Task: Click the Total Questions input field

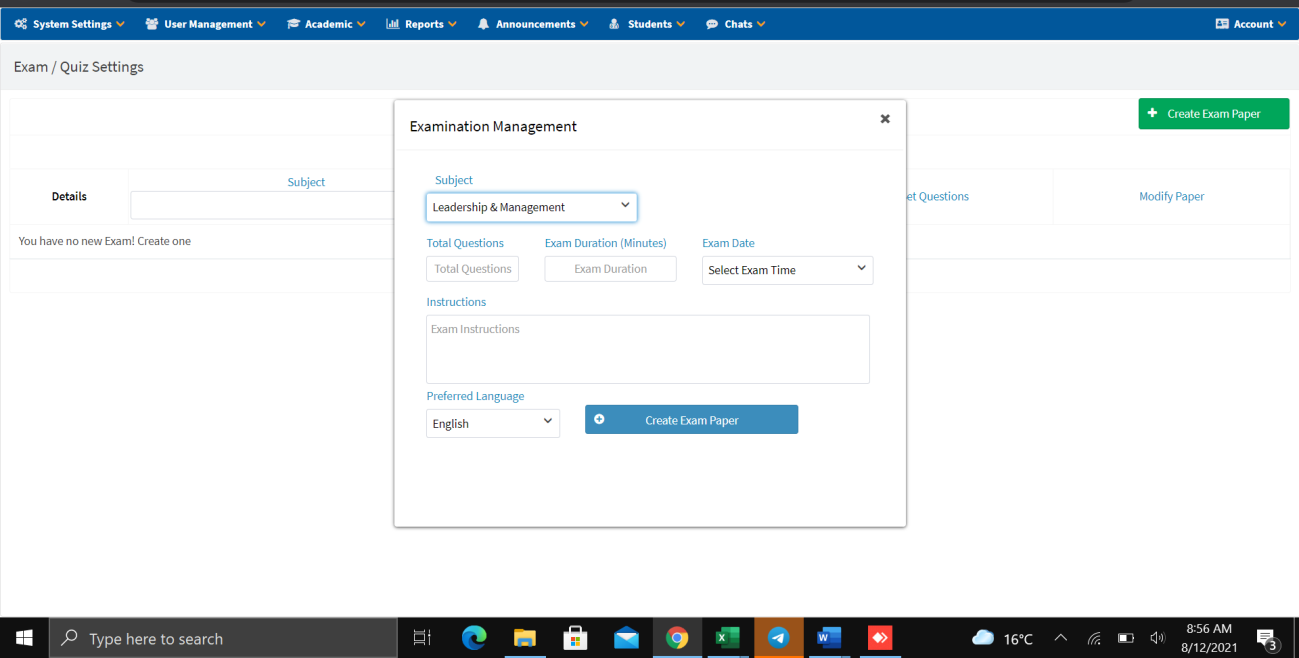Action: [x=472, y=269]
